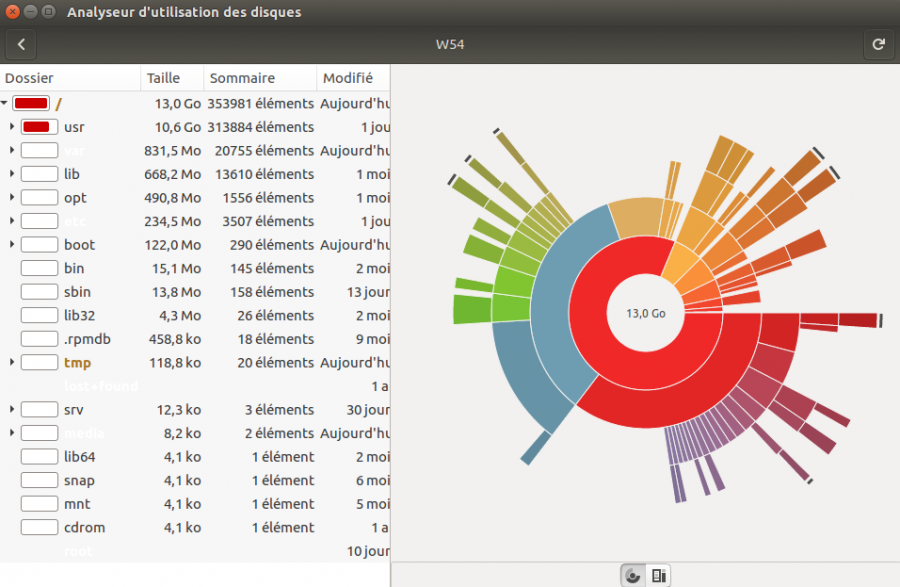Click the empty usage bar for boot

(x=40, y=244)
